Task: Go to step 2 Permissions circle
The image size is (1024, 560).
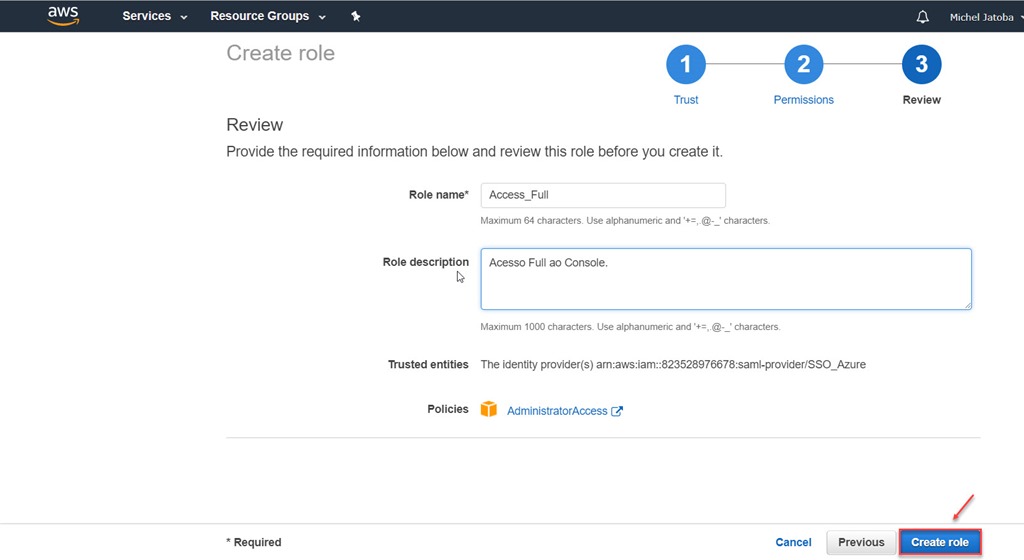Action: coord(803,64)
